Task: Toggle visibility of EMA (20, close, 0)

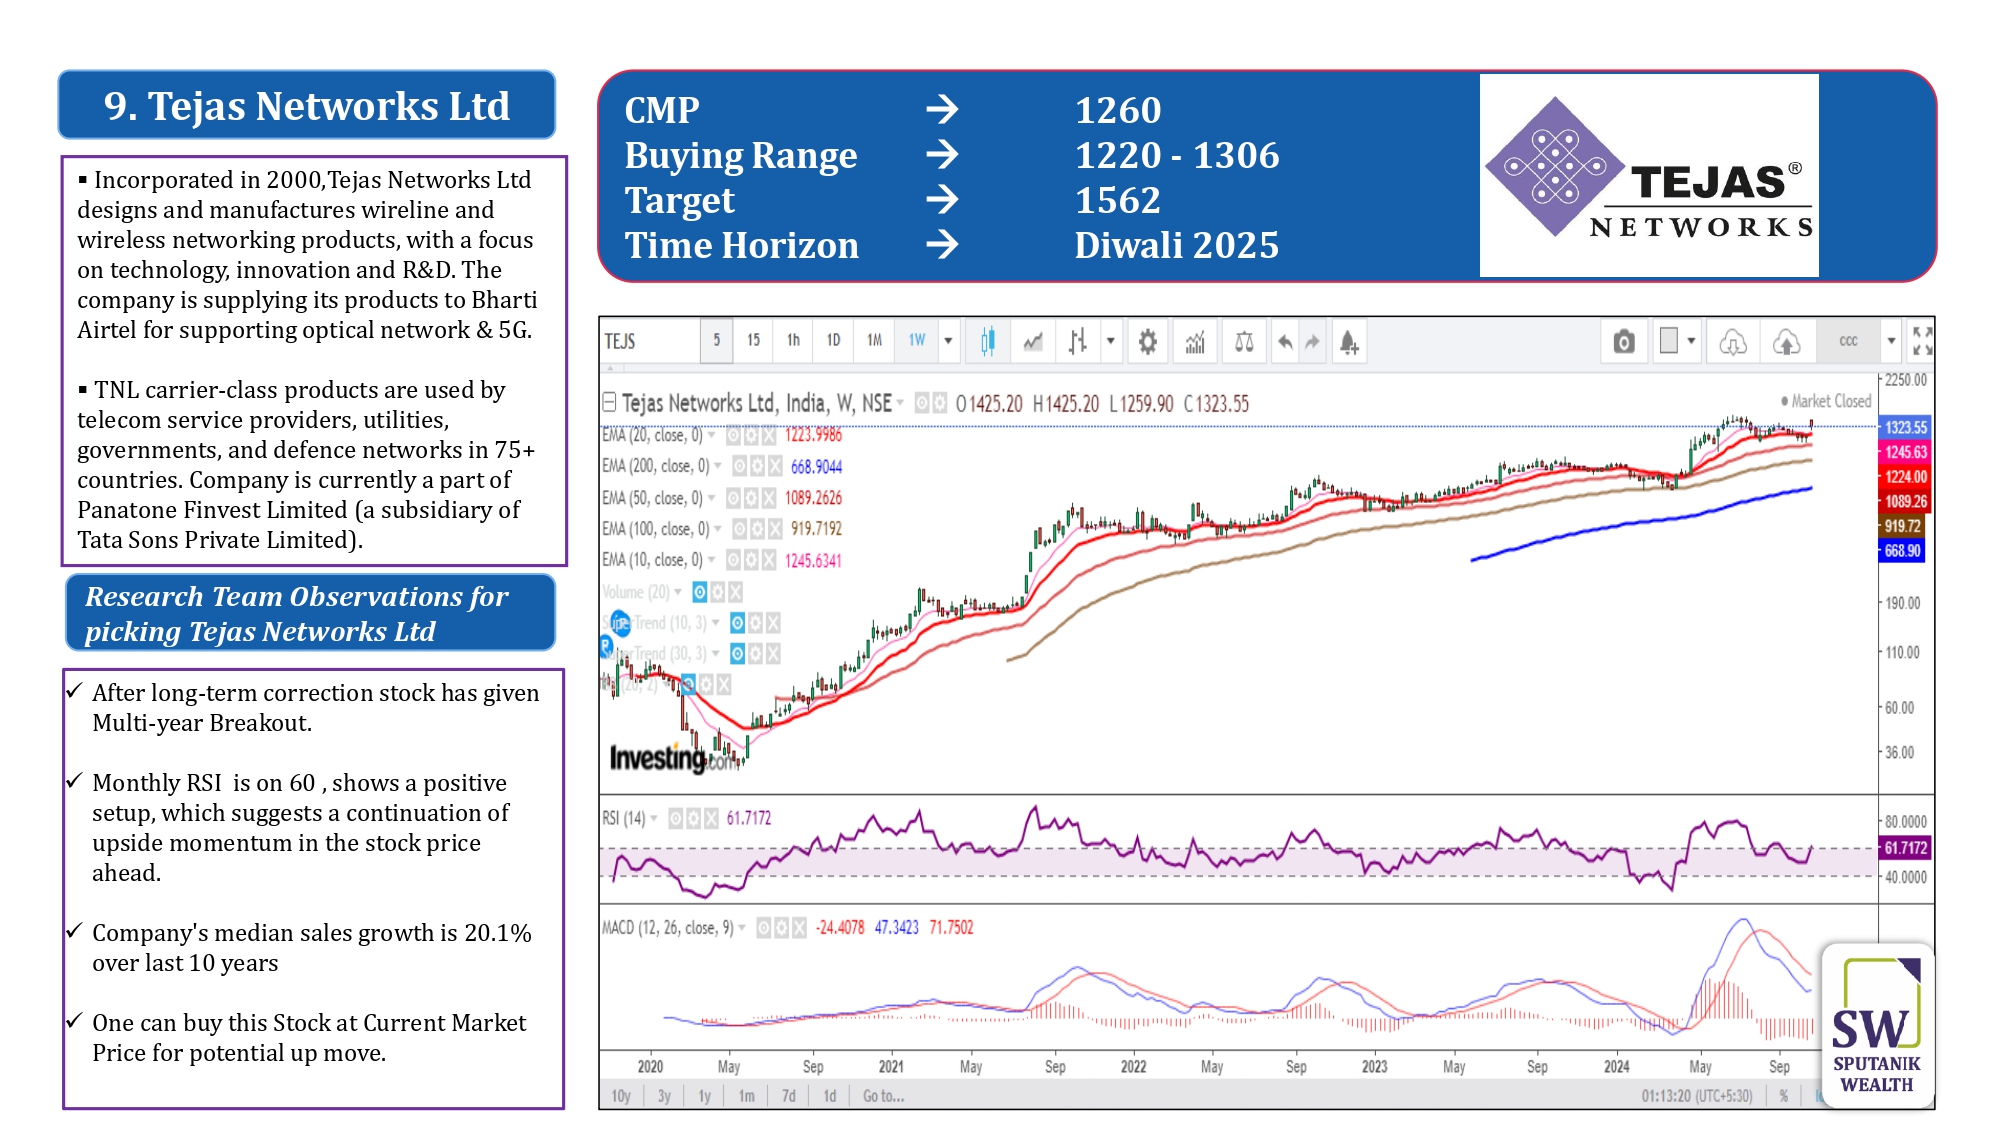Action: click(x=733, y=435)
